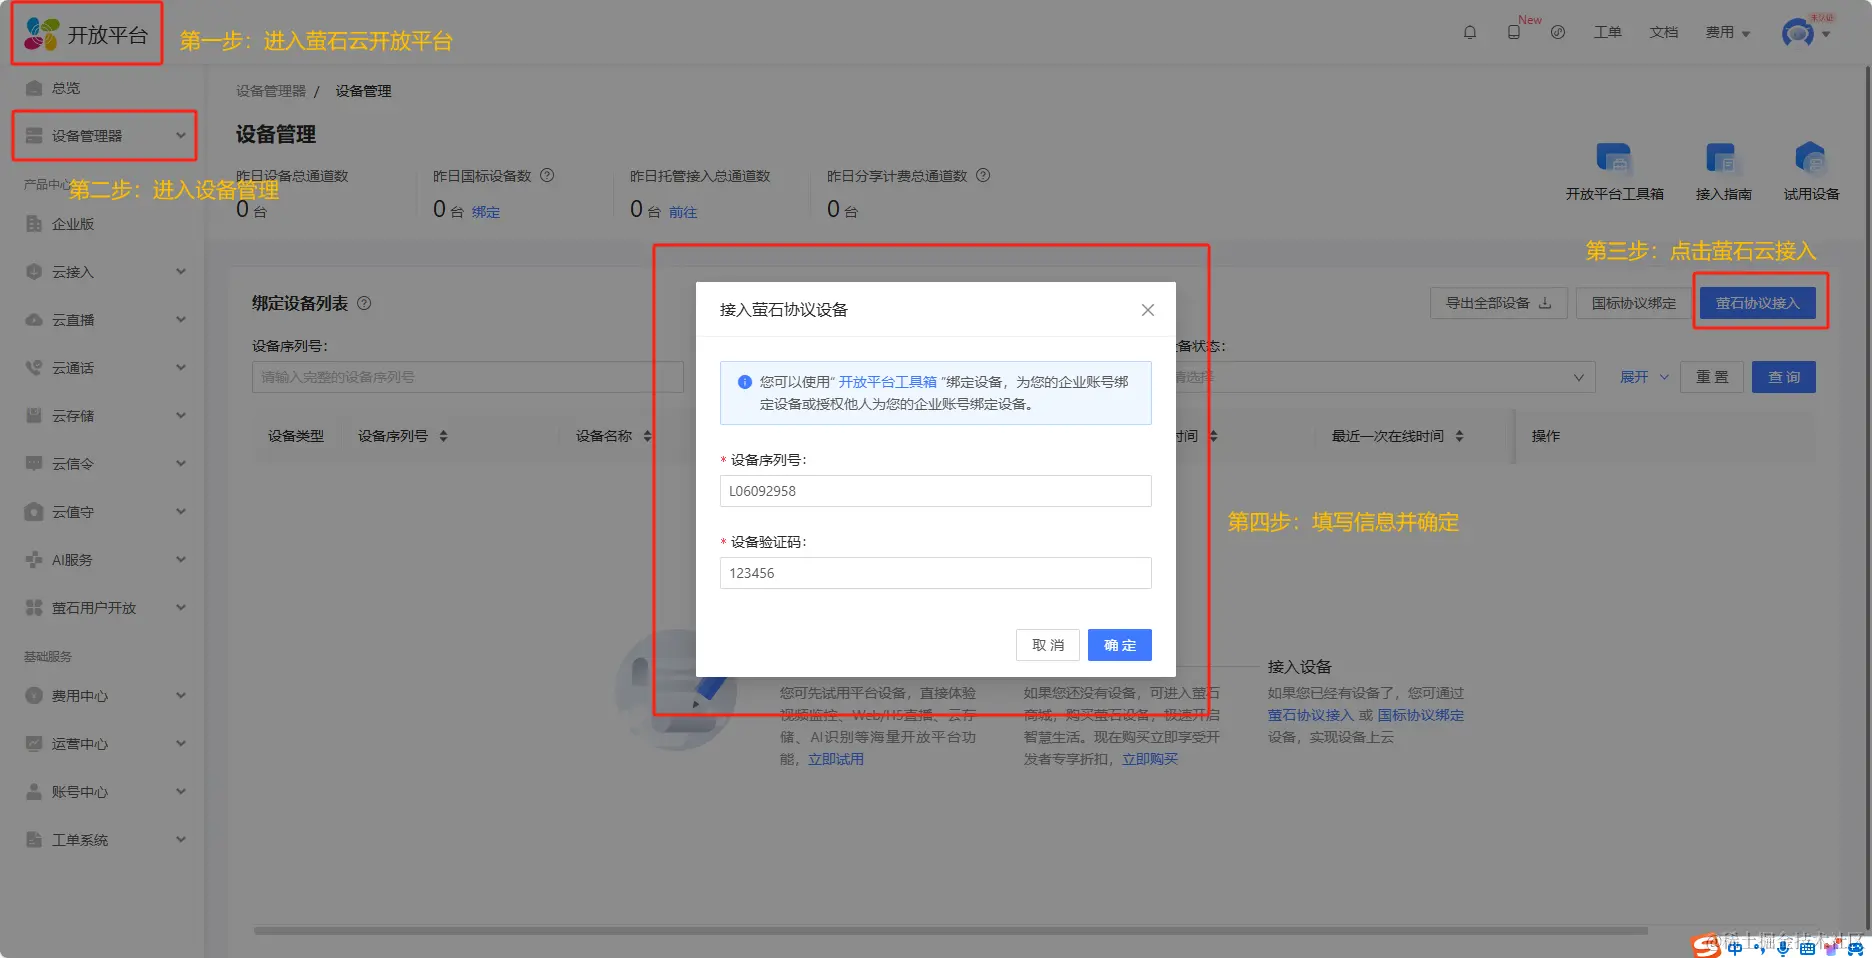Click the 立即购买 link
The image size is (1872, 958).
pos(1150,759)
